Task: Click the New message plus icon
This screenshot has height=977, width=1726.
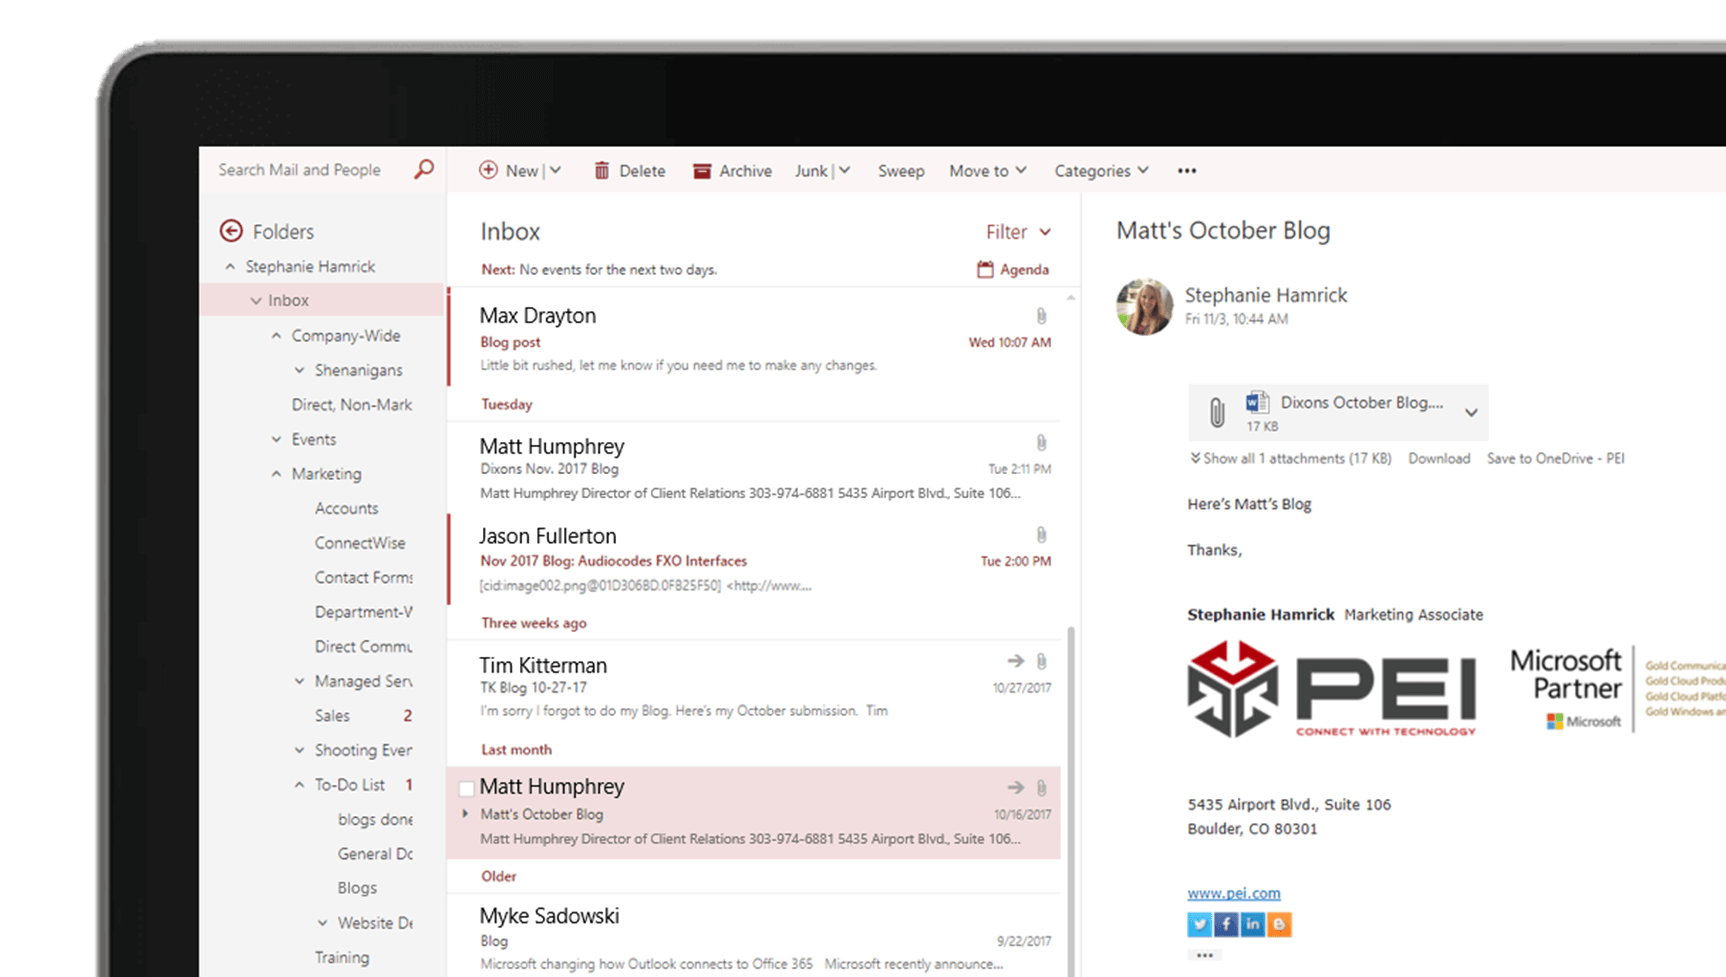Action: tap(488, 170)
